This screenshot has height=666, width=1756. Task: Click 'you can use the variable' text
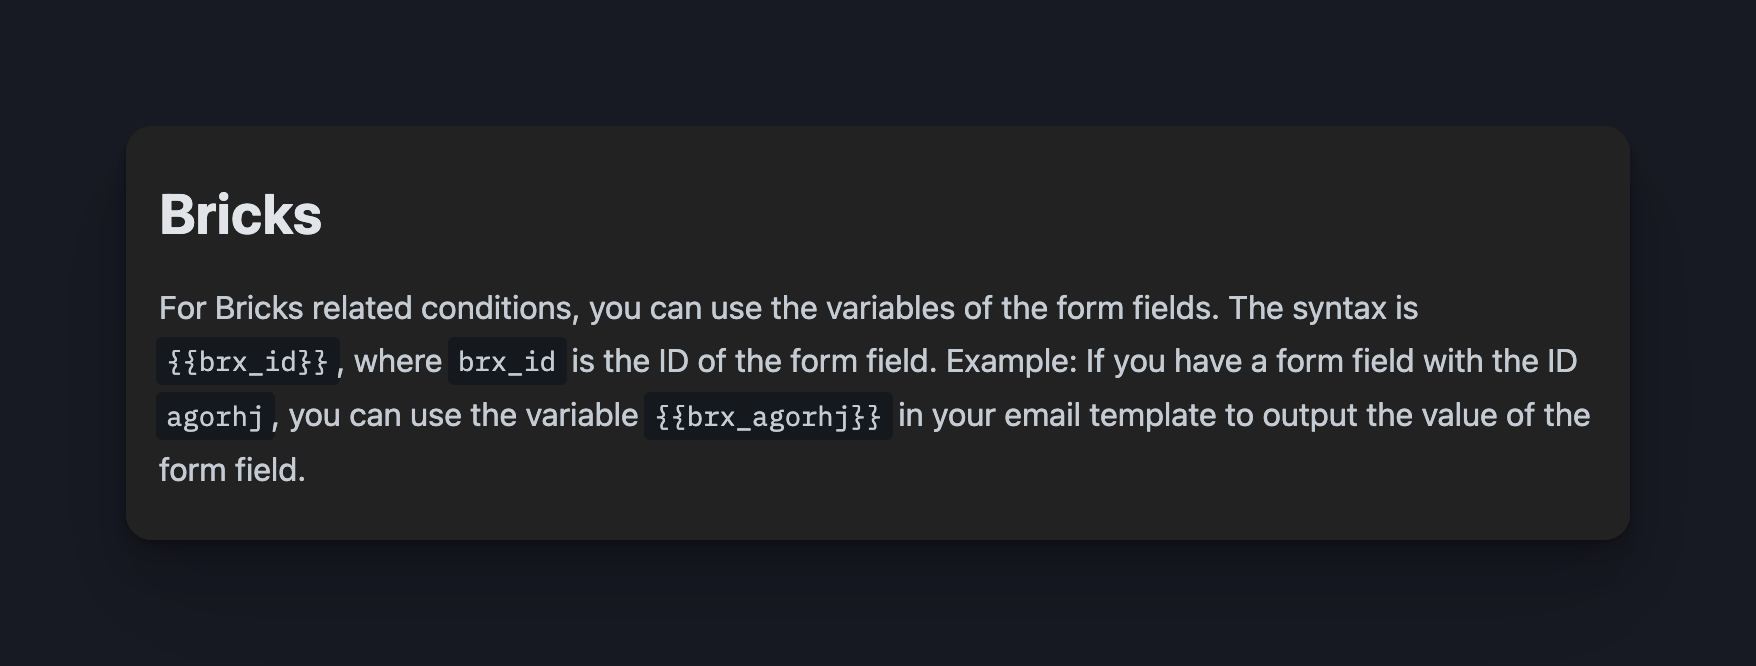[x=463, y=415]
